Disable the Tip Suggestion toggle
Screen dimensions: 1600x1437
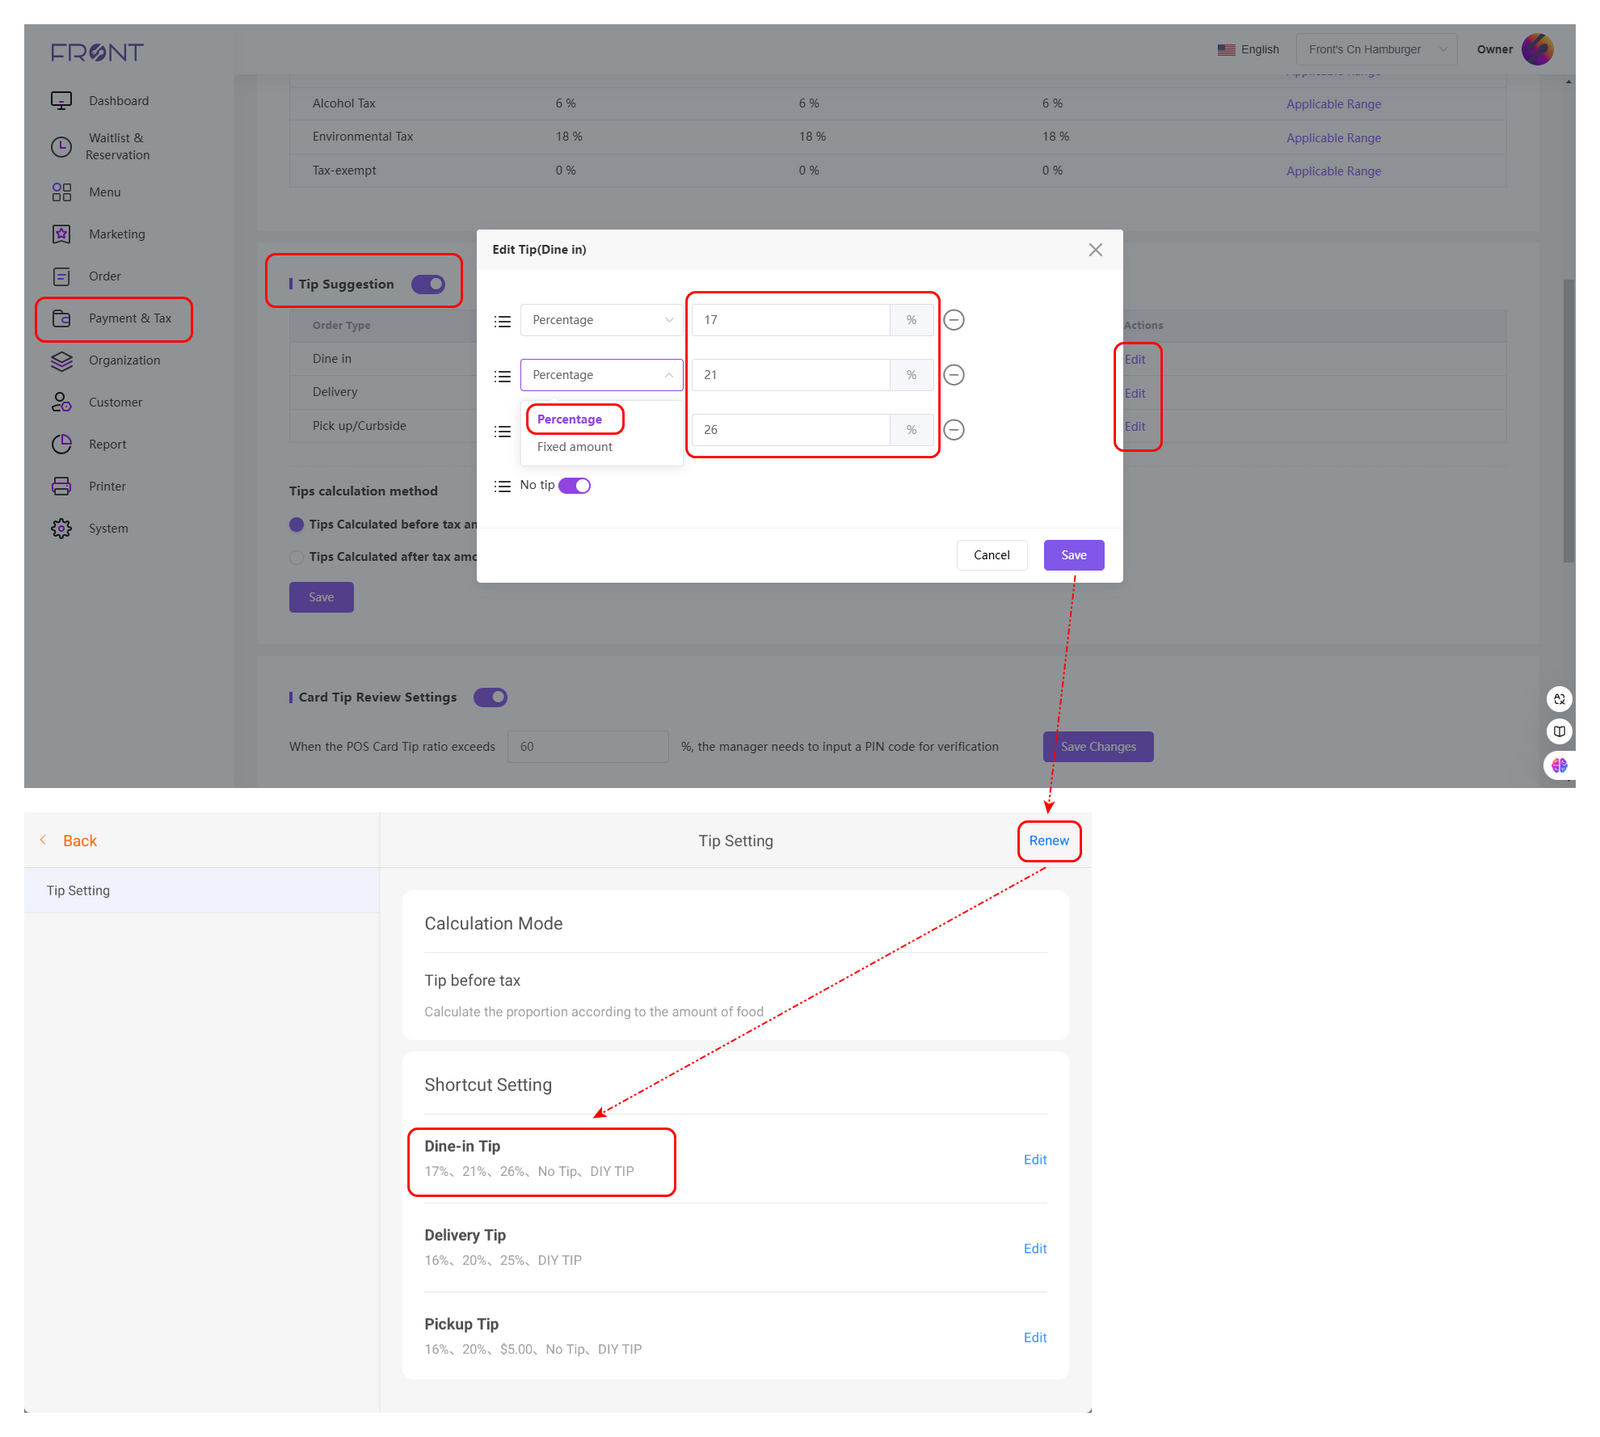point(428,284)
